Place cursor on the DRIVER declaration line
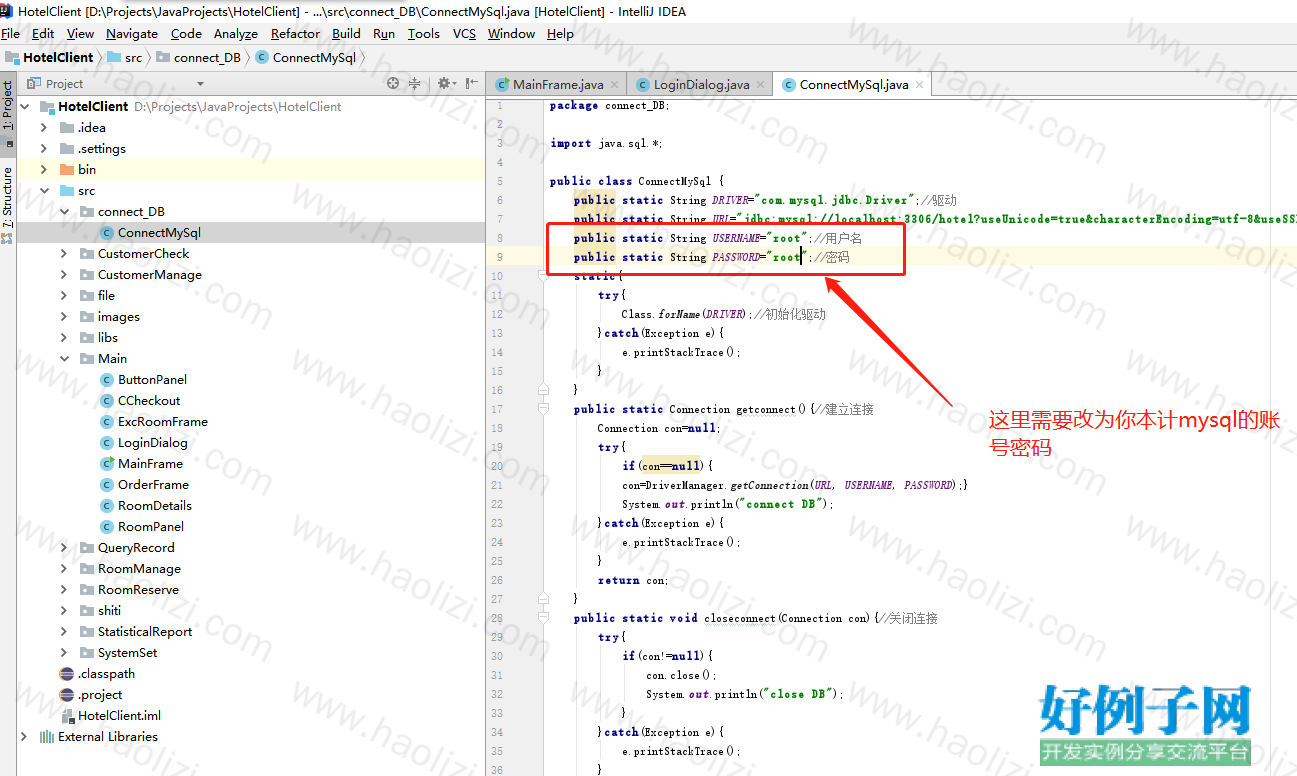The width and height of the screenshot is (1297, 776). 765,200
